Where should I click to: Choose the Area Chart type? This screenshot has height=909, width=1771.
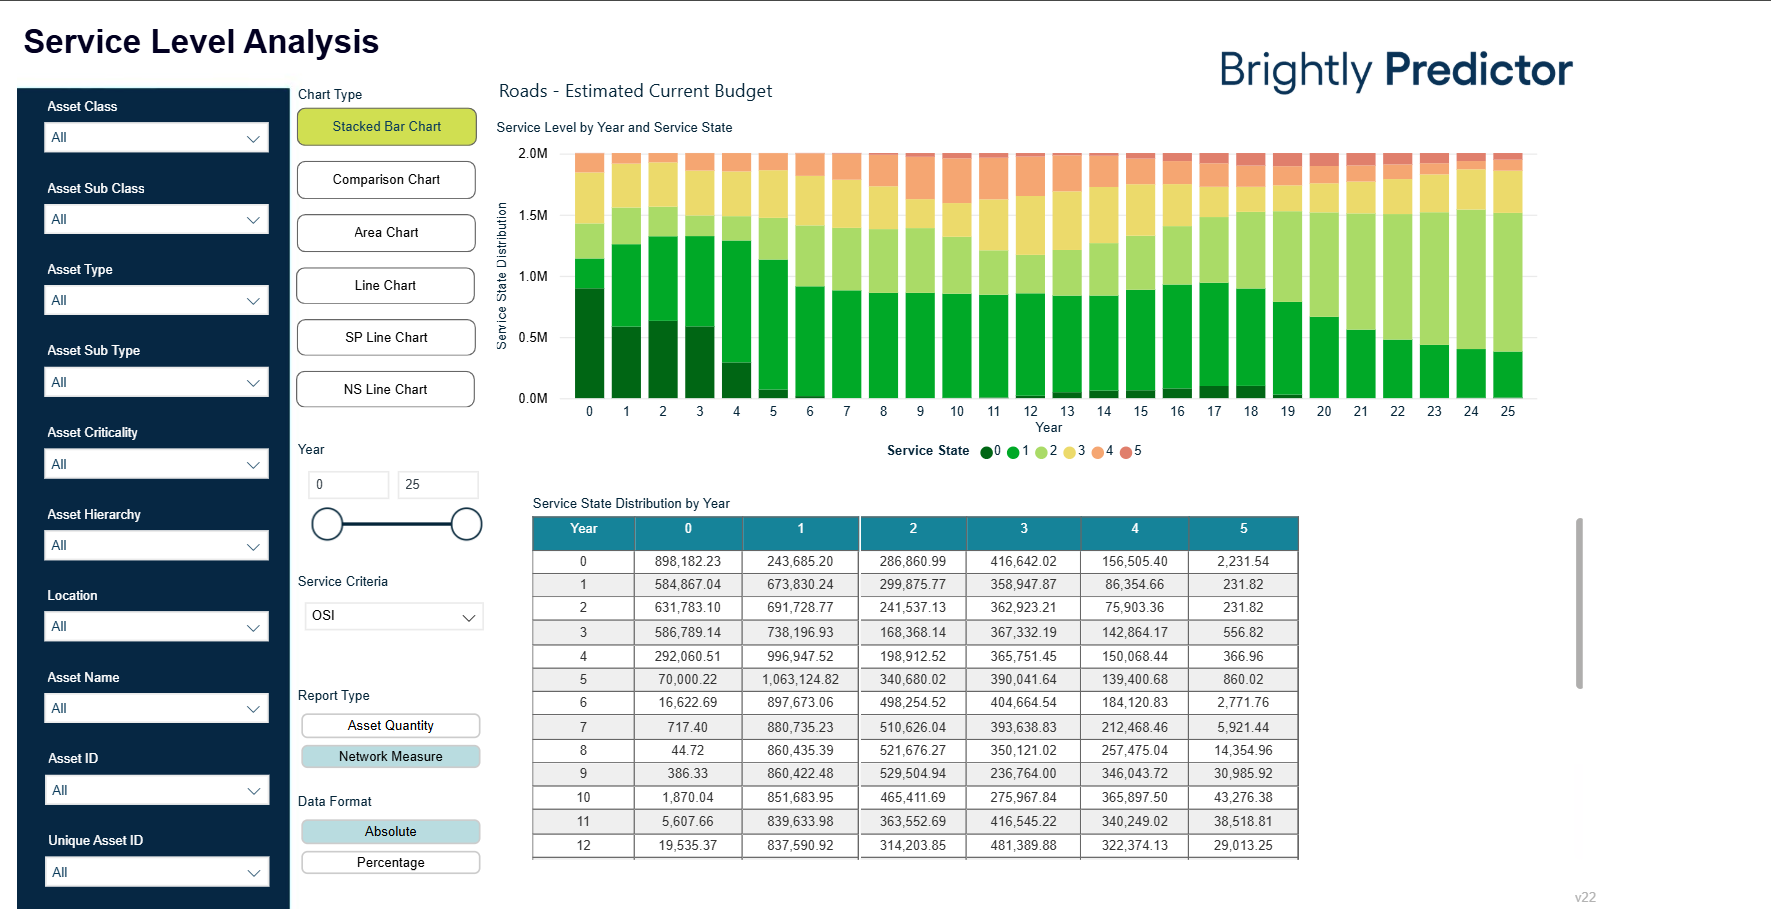386,233
